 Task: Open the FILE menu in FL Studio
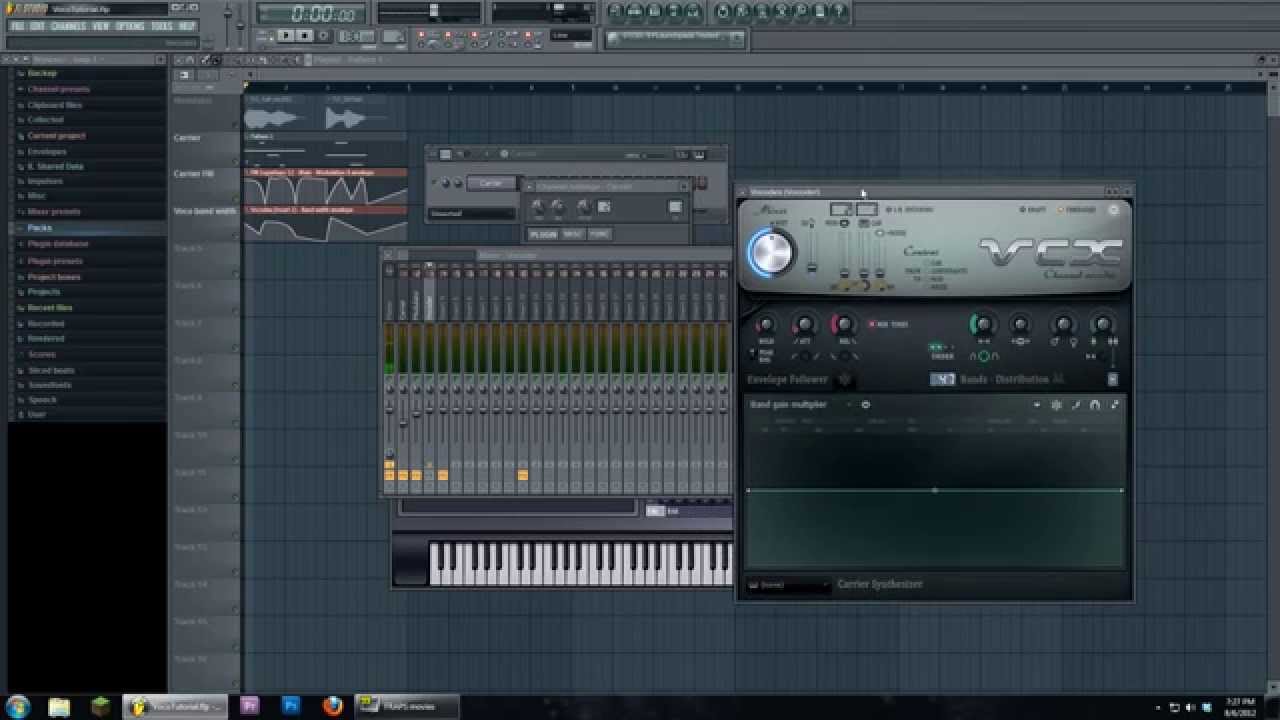point(16,26)
